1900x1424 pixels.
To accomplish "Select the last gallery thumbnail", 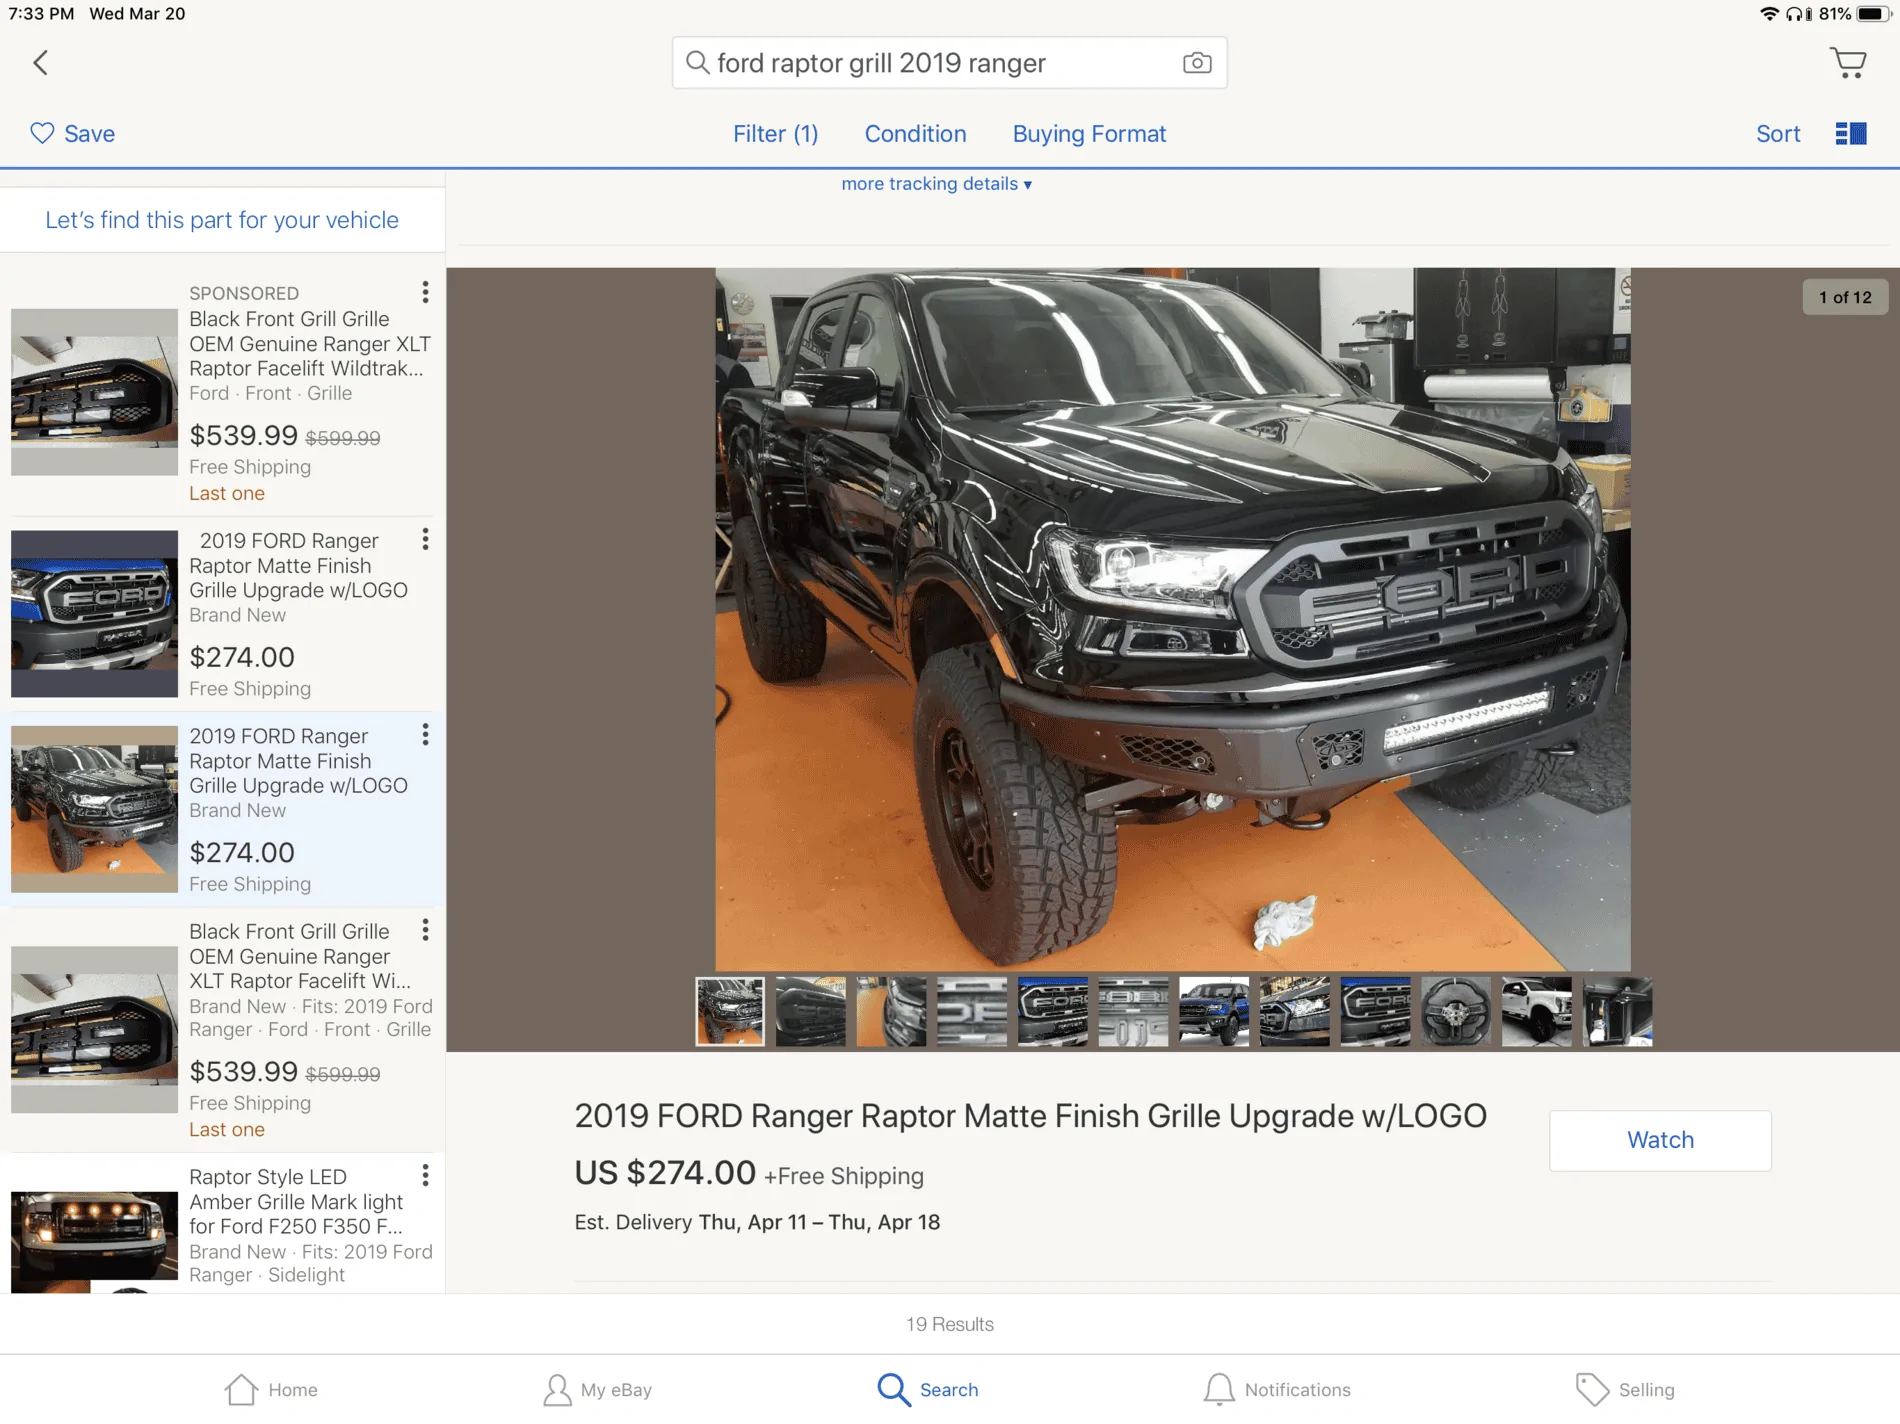I will click(x=1618, y=1012).
